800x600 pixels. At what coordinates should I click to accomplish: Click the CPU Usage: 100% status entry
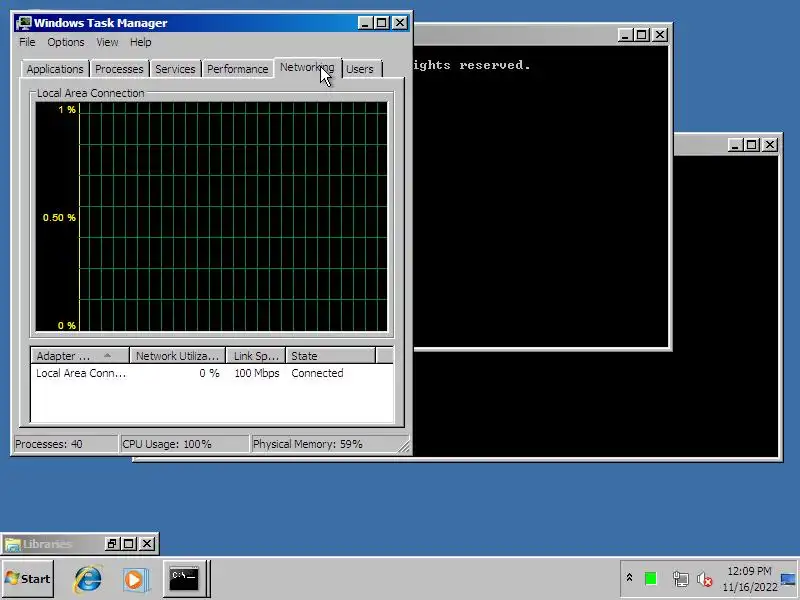coord(184,444)
